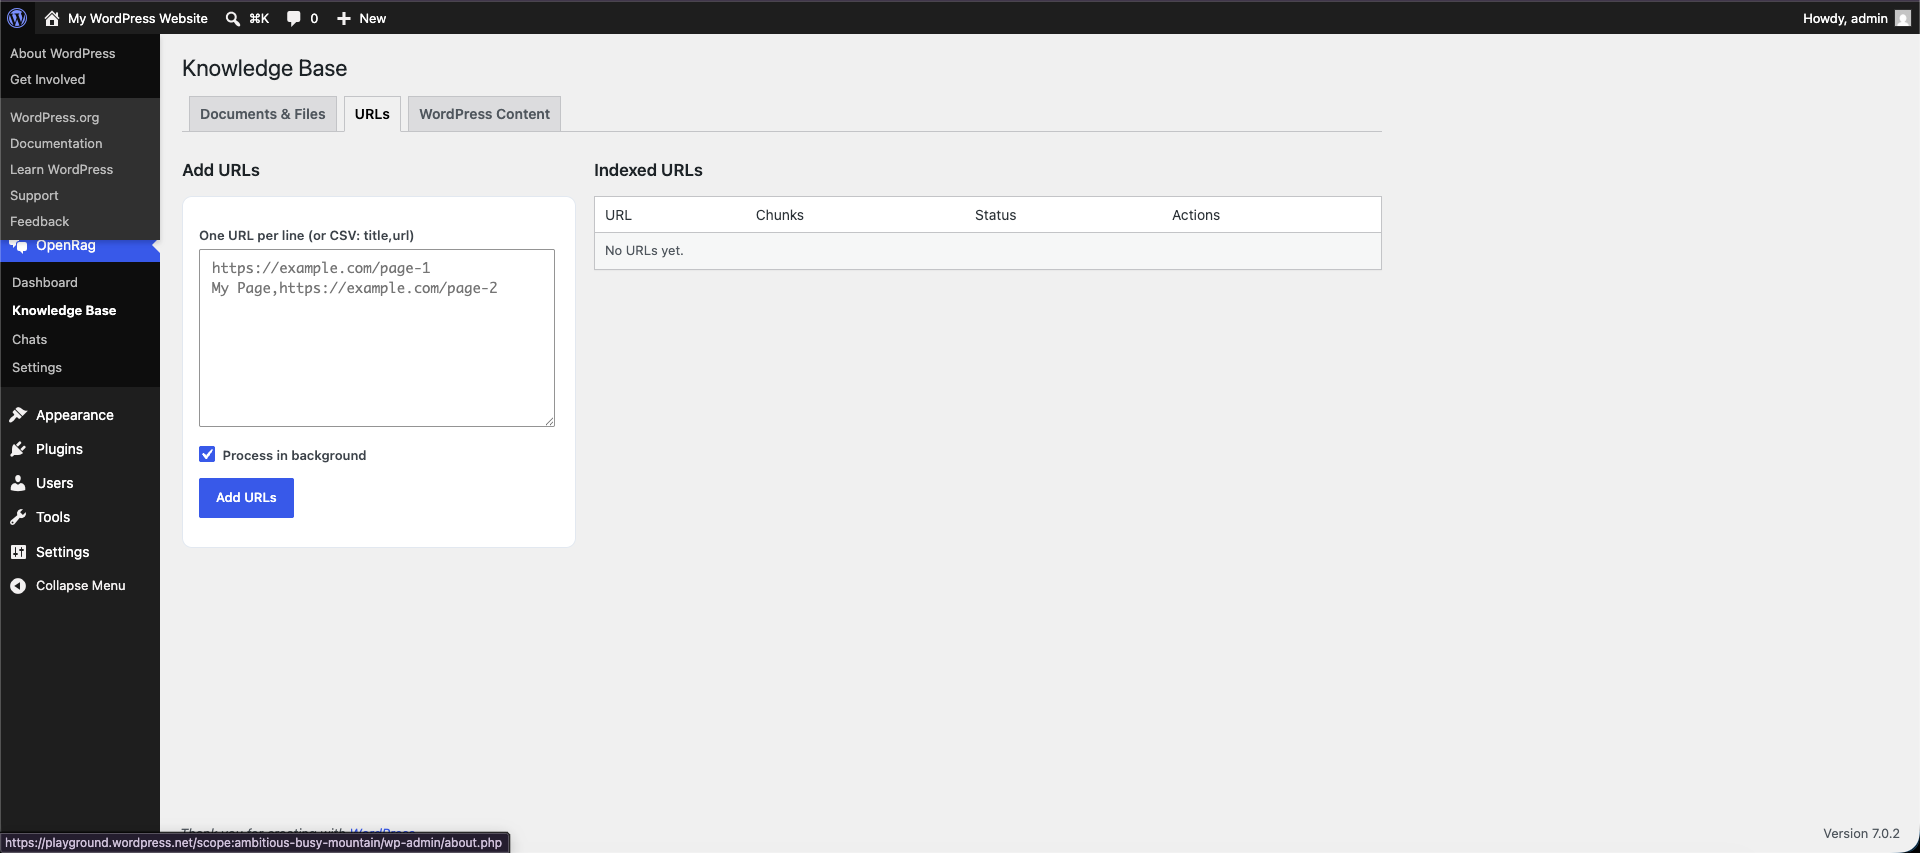
Task: Open Learn WordPress menu item
Action: 62,169
